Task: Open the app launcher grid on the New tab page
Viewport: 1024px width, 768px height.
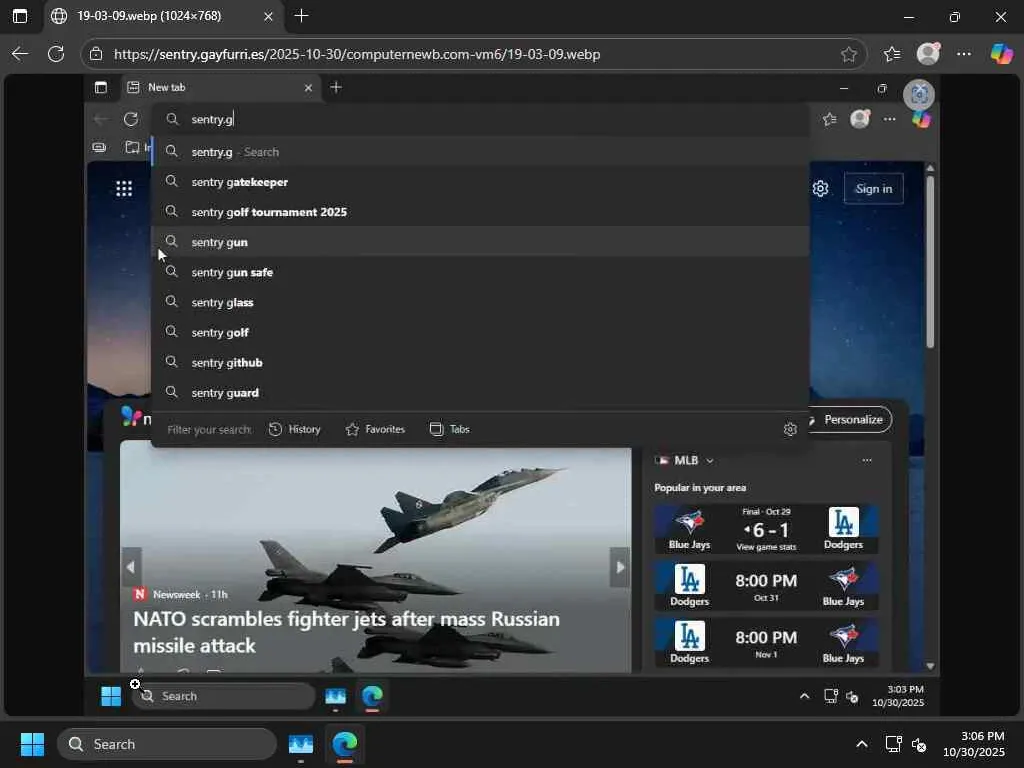Action: 124,189
